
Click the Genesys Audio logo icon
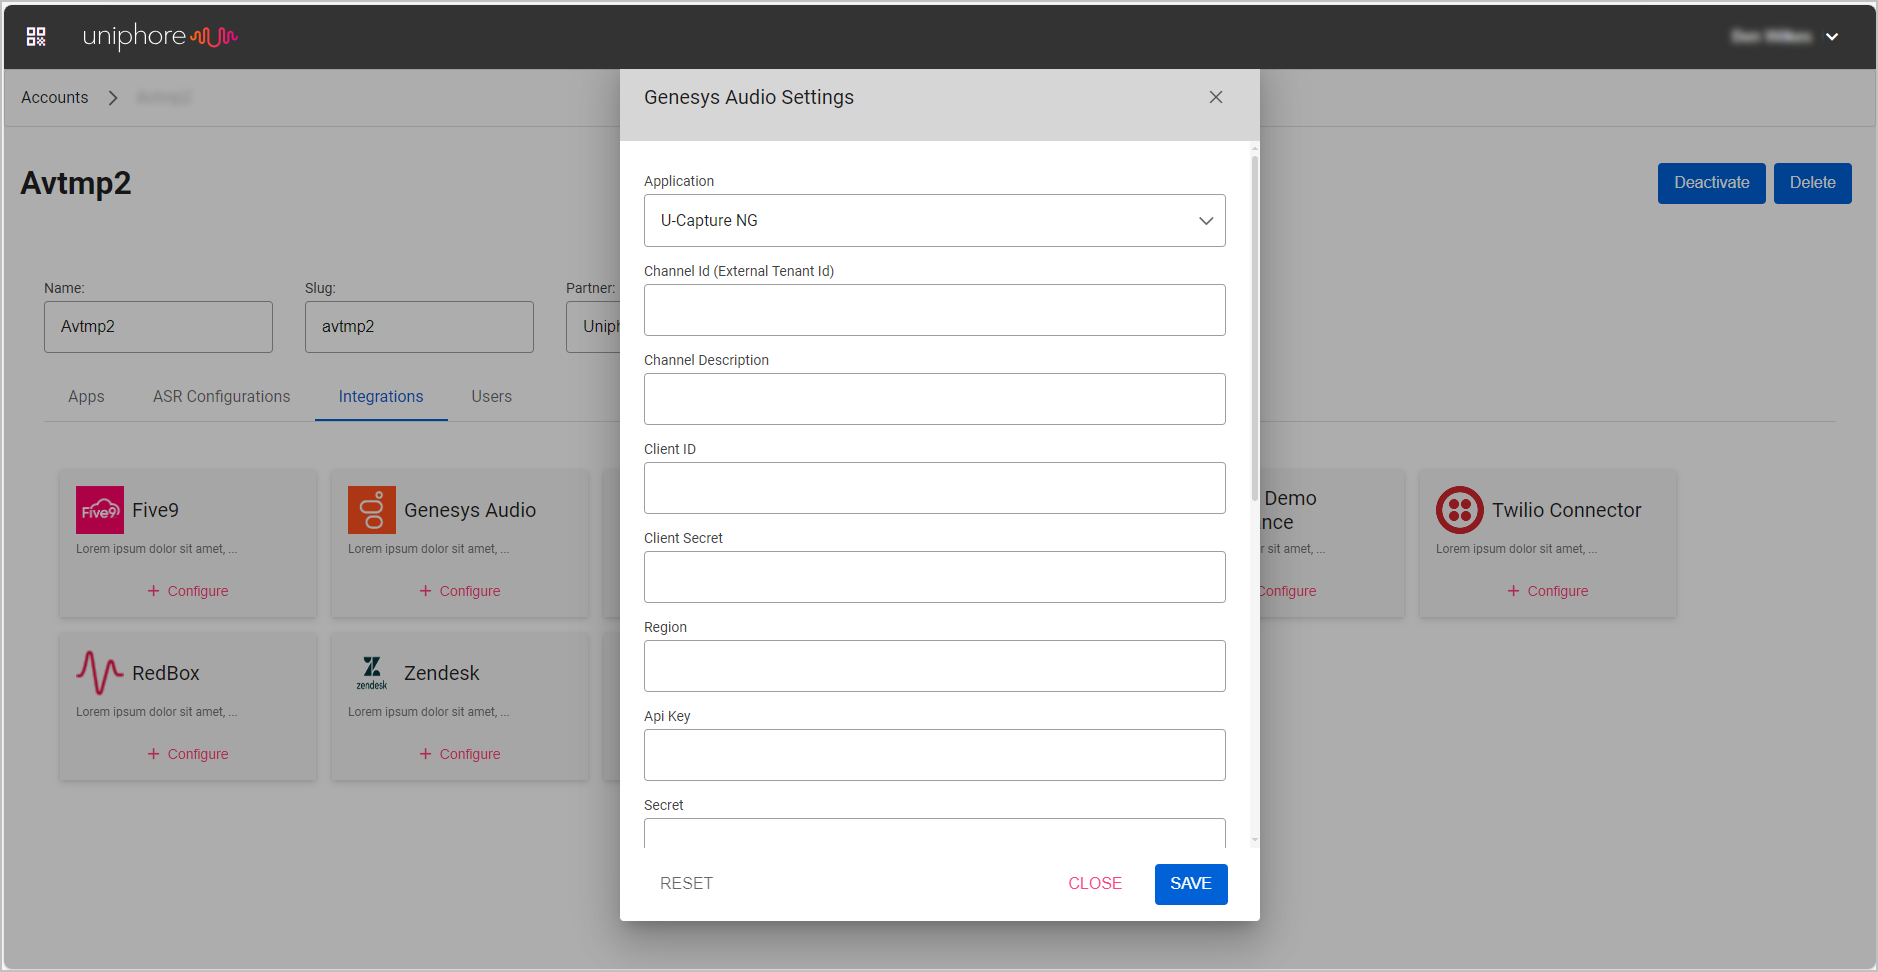pos(372,510)
